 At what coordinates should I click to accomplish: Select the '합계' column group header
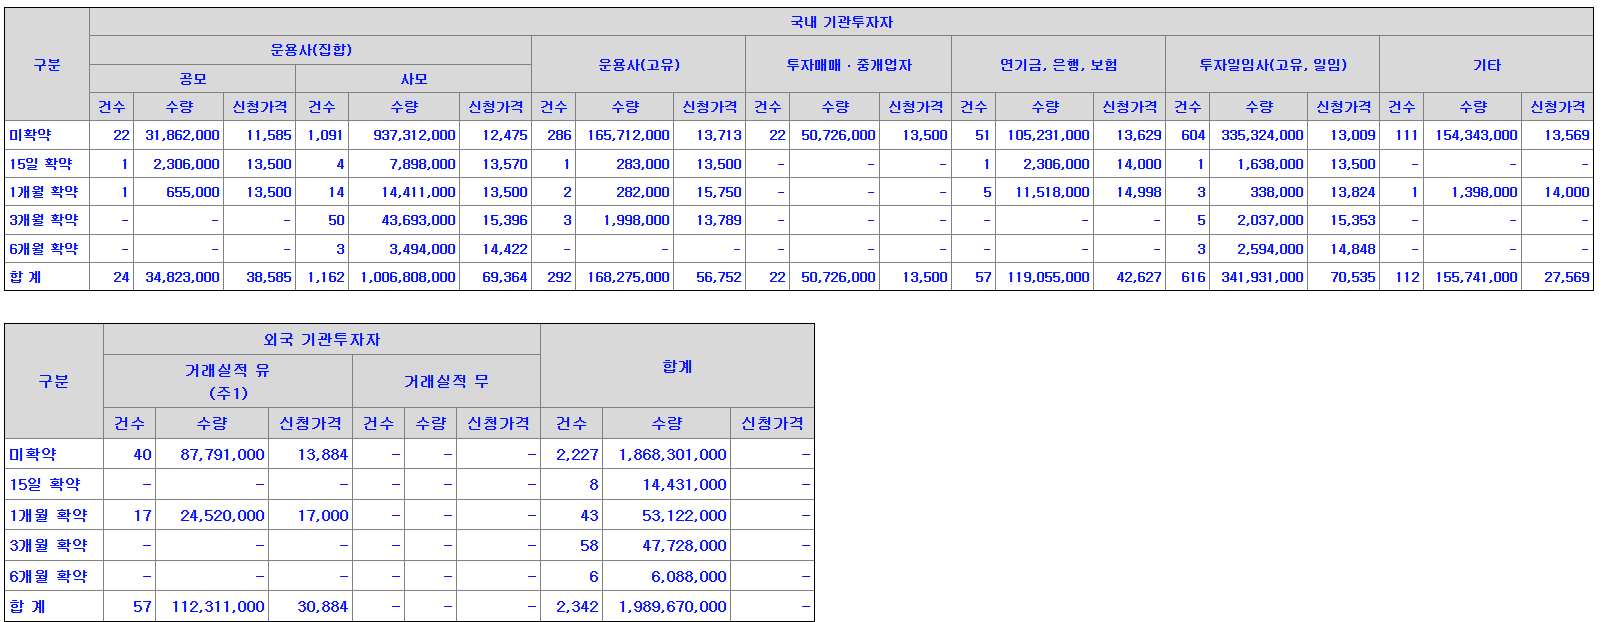677,367
